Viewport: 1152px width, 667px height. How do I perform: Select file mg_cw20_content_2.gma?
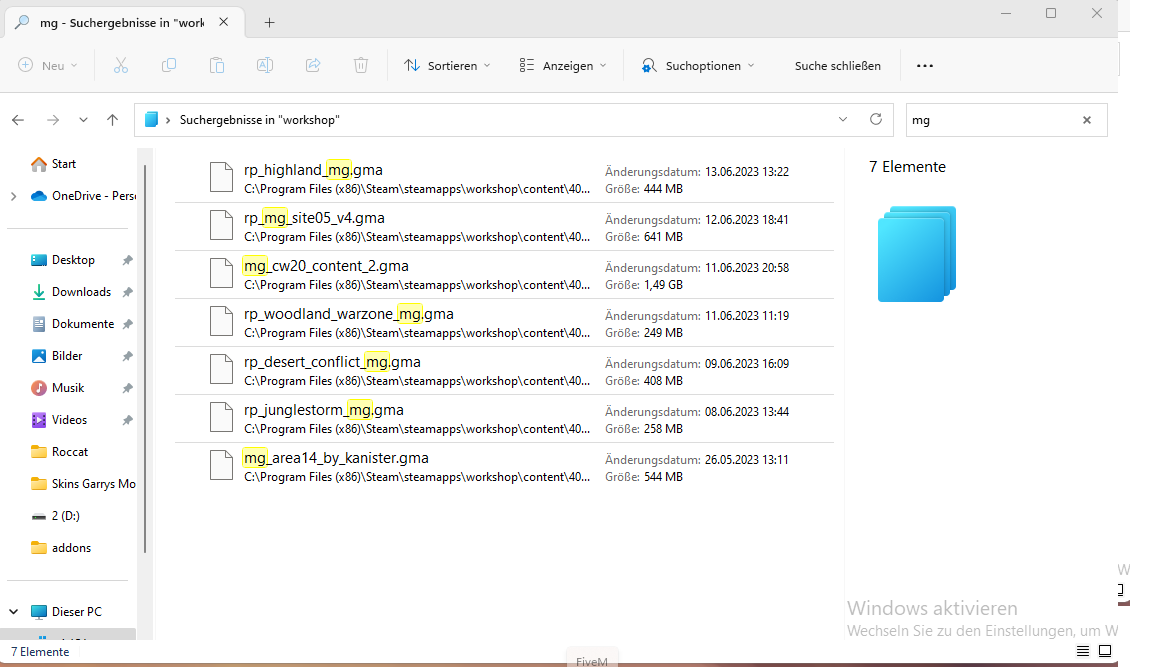(504, 275)
